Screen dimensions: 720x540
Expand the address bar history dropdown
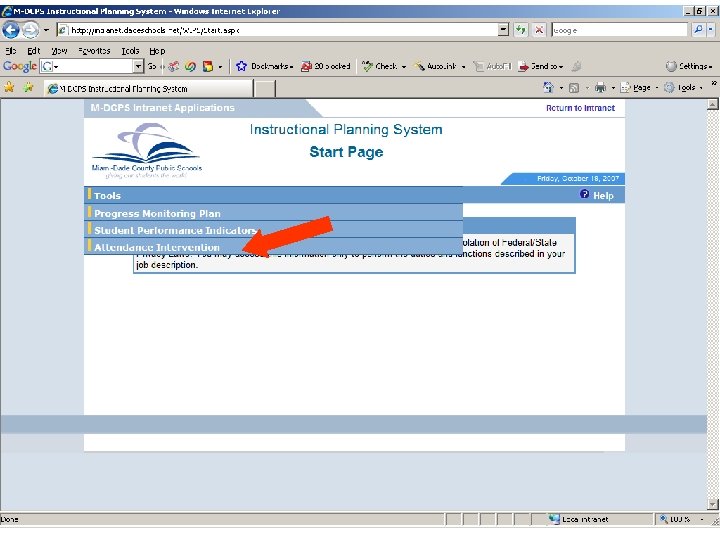[x=503, y=30]
